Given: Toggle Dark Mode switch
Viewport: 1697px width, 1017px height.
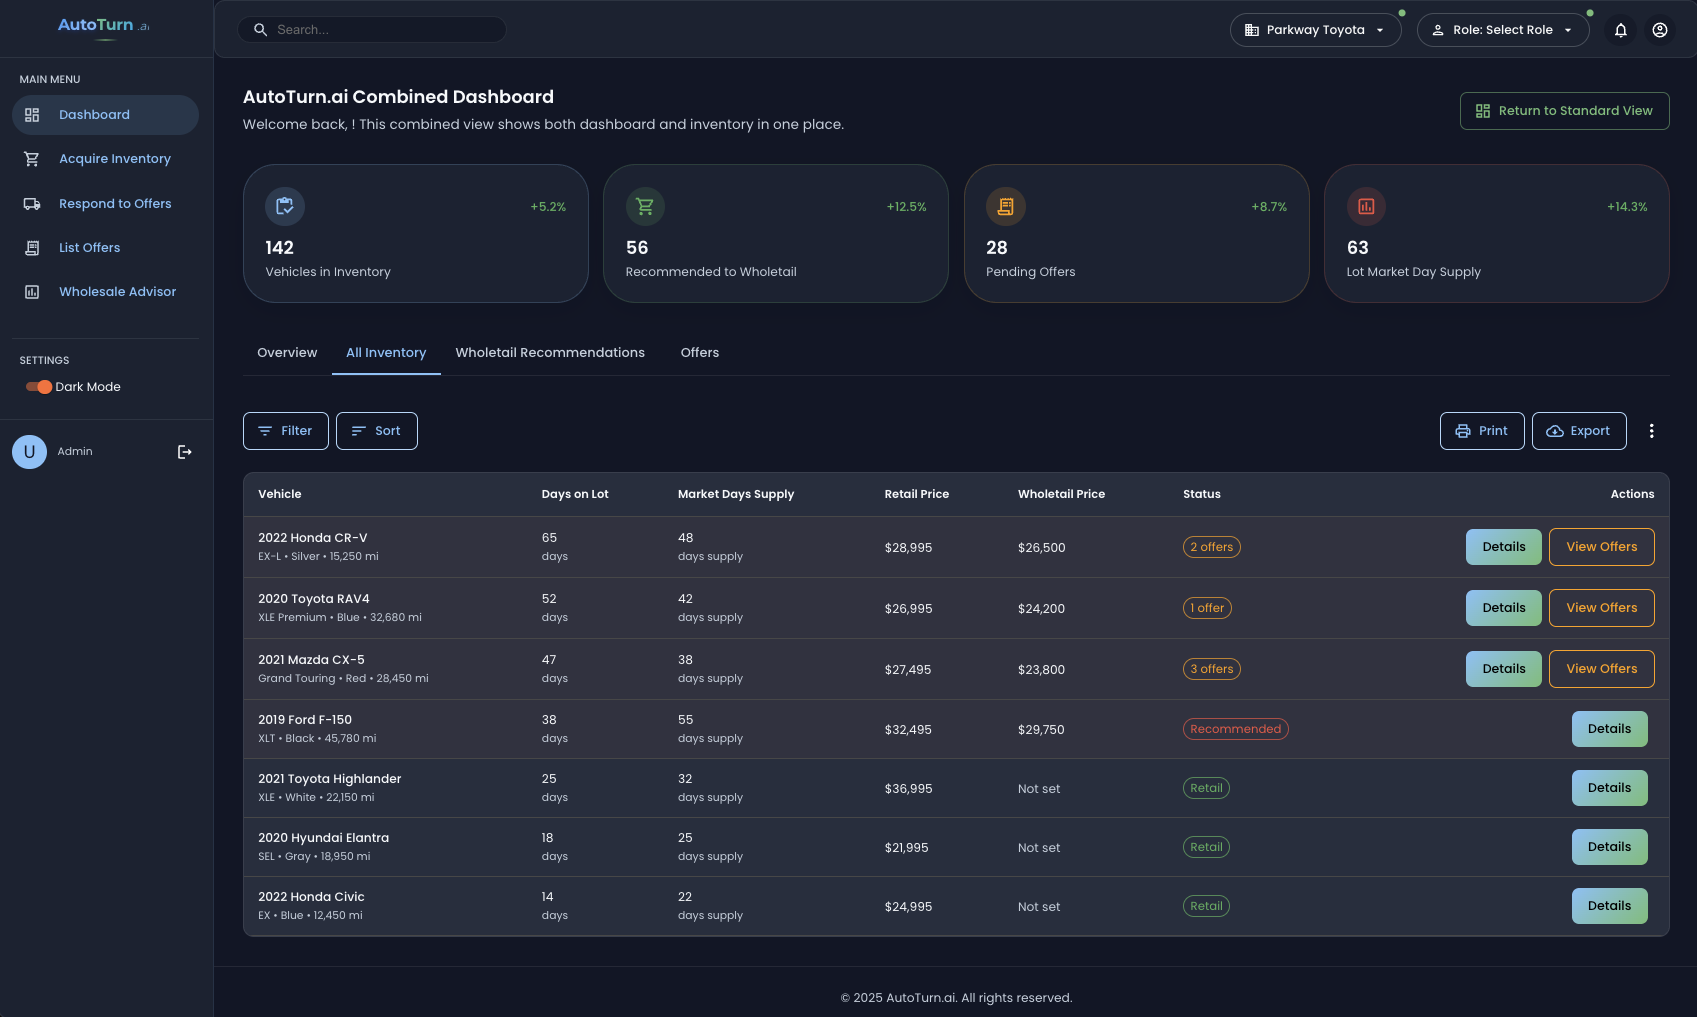Looking at the screenshot, I should (x=37, y=387).
